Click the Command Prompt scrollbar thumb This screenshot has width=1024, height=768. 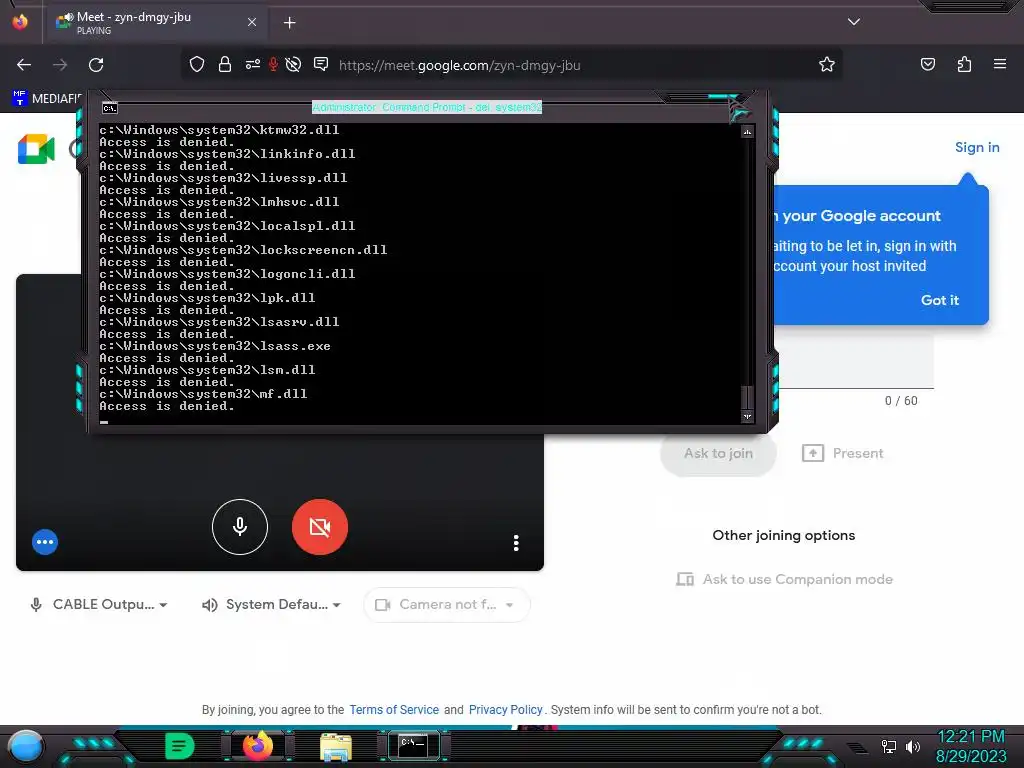pos(747,397)
